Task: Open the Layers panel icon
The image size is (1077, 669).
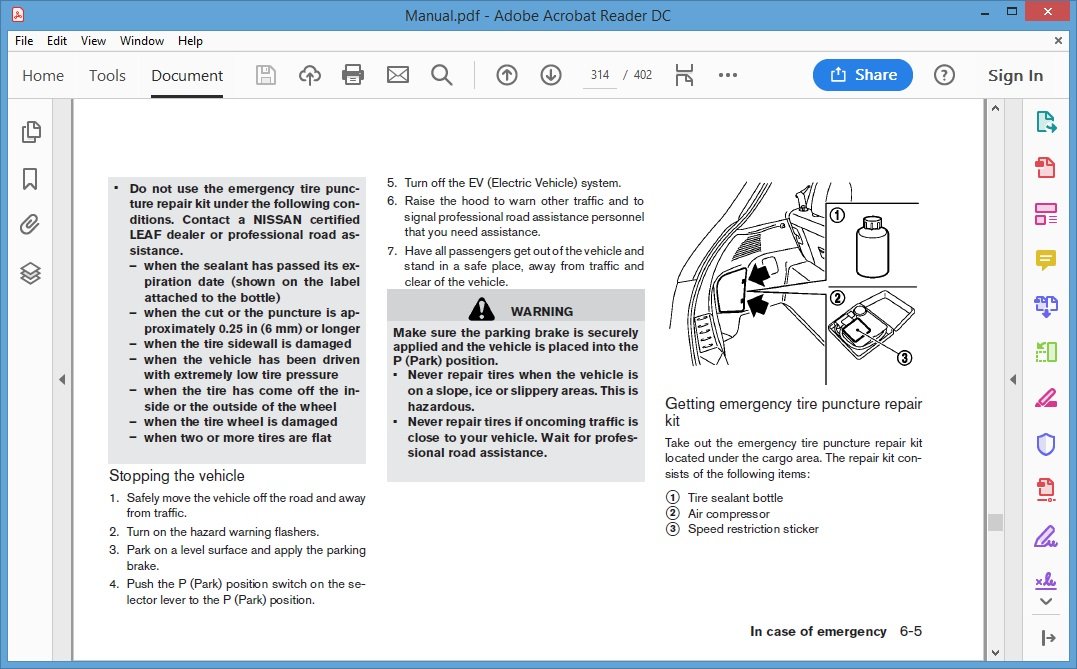Action: pyautogui.click(x=30, y=272)
